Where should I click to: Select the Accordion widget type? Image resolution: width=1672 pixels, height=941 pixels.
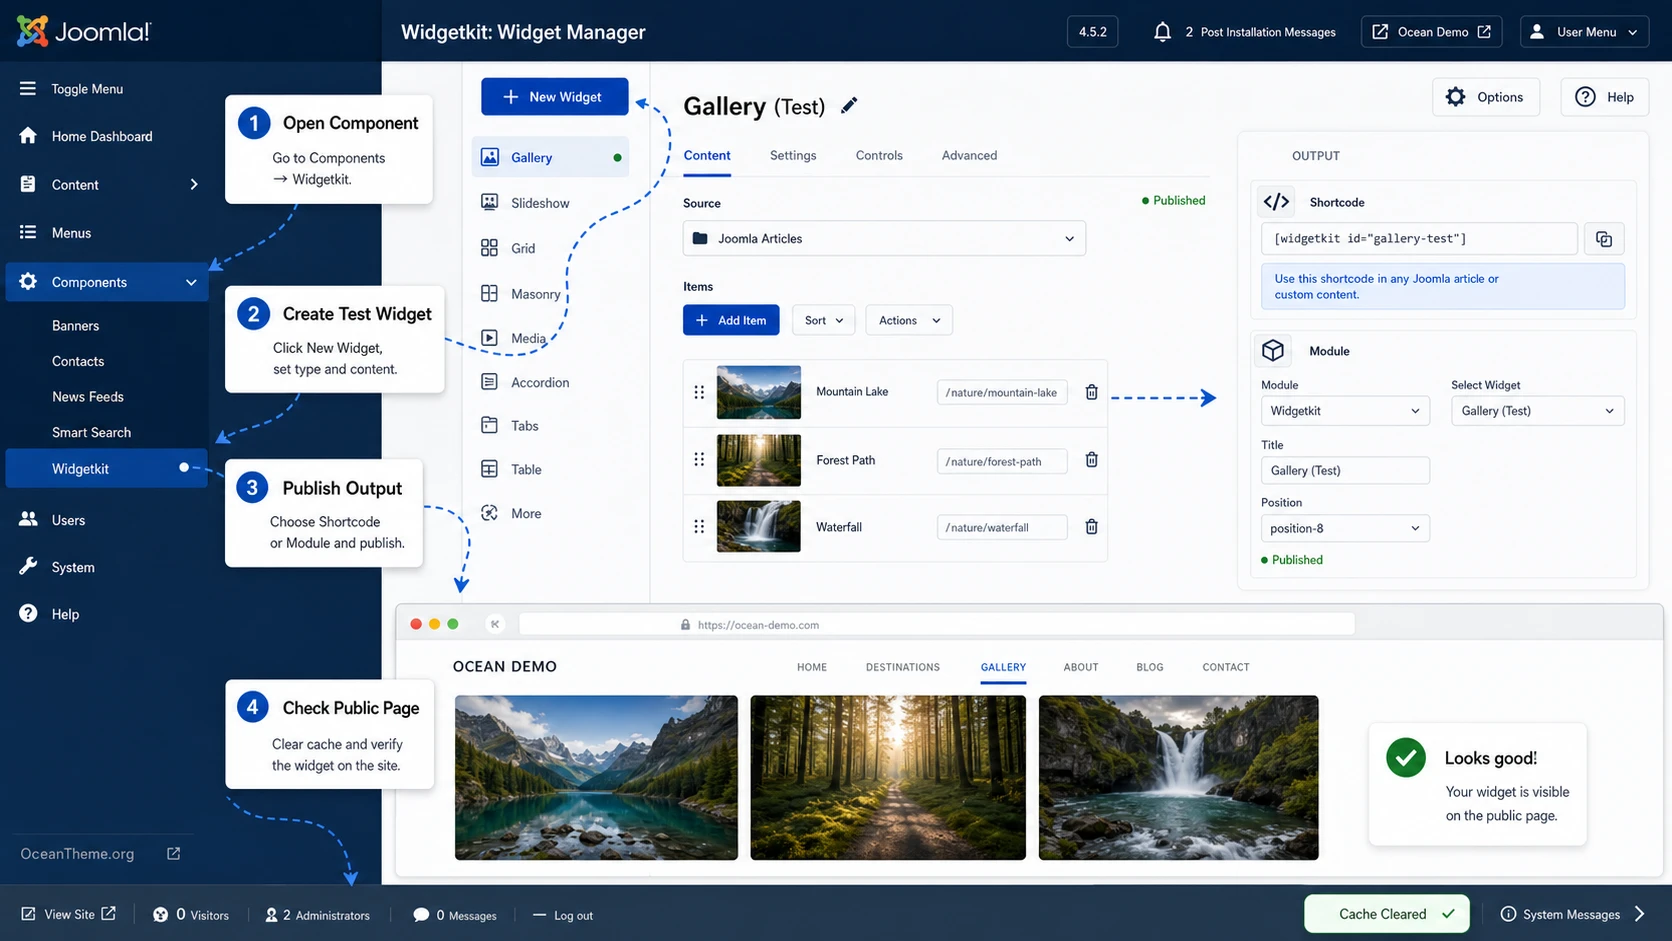[x=525, y=382]
